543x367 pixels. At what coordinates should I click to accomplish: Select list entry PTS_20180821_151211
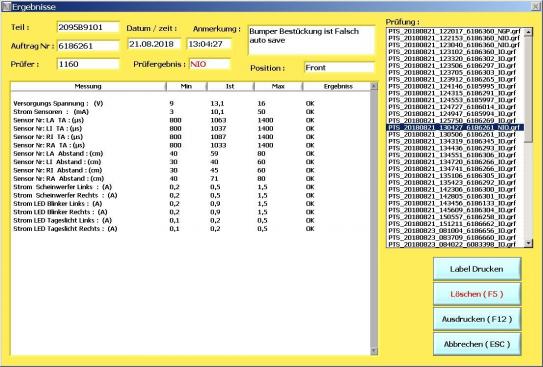click(x=454, y=224)
